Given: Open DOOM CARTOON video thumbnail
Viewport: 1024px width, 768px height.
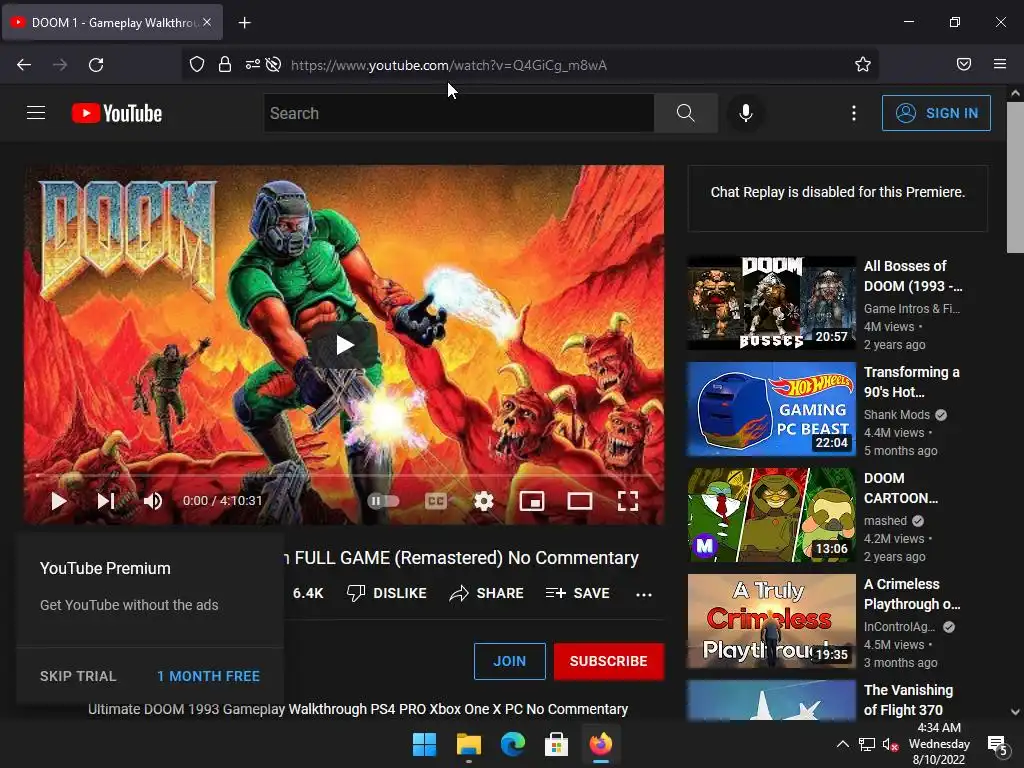Looking at the screenshot, I should click(x=771, y=515).
